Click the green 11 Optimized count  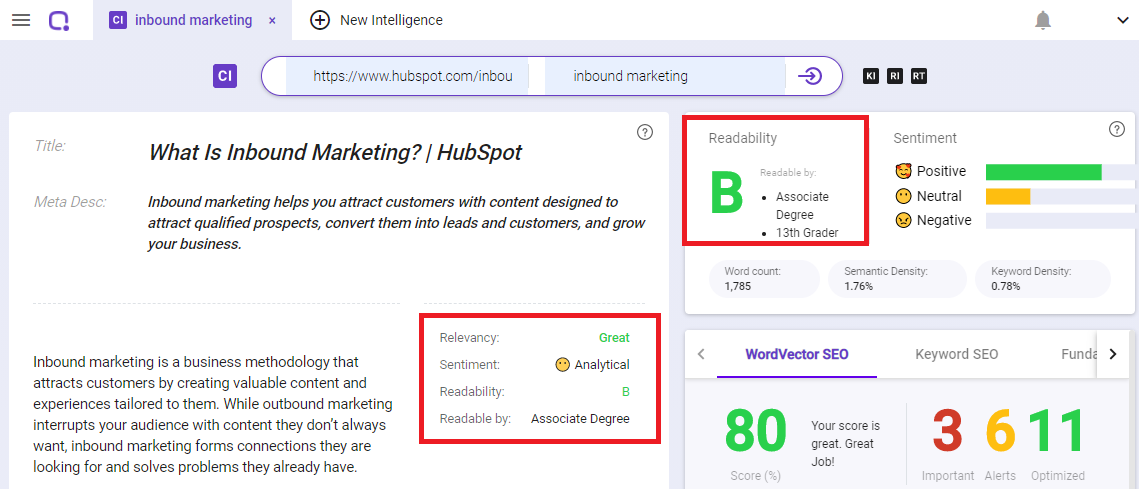click(x=1057, y=432)
